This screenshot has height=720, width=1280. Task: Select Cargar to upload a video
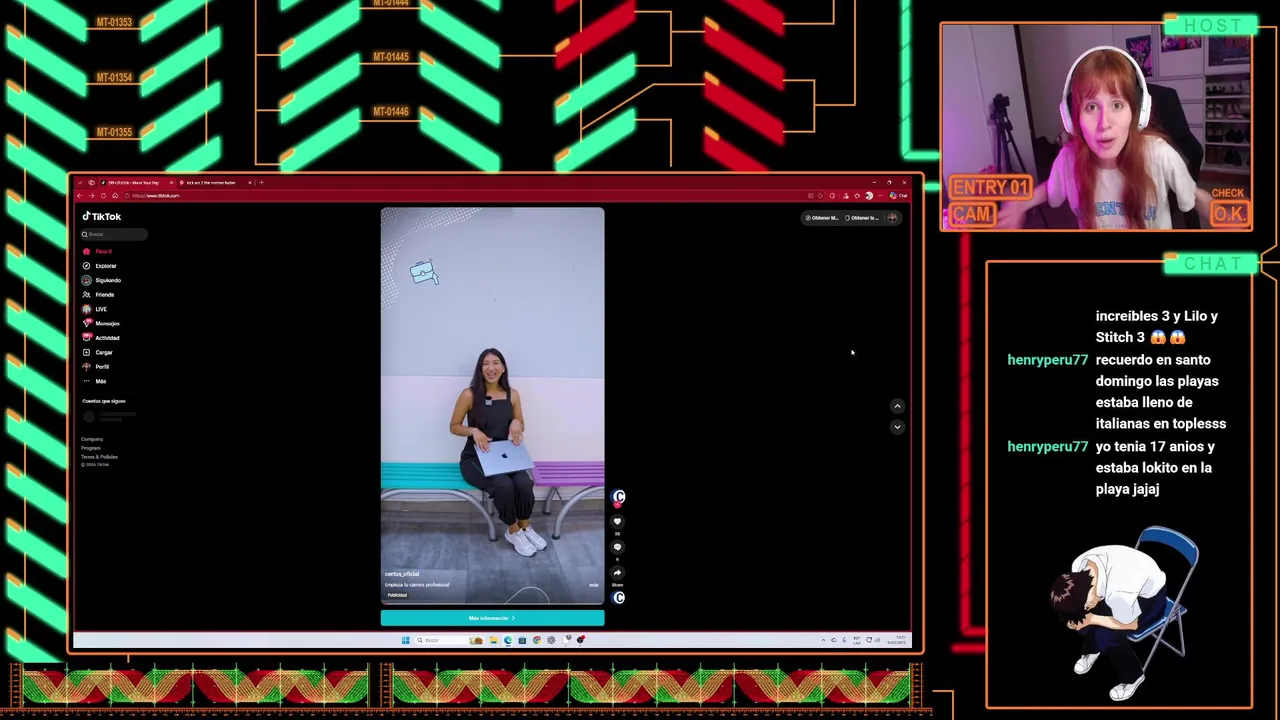98,352
